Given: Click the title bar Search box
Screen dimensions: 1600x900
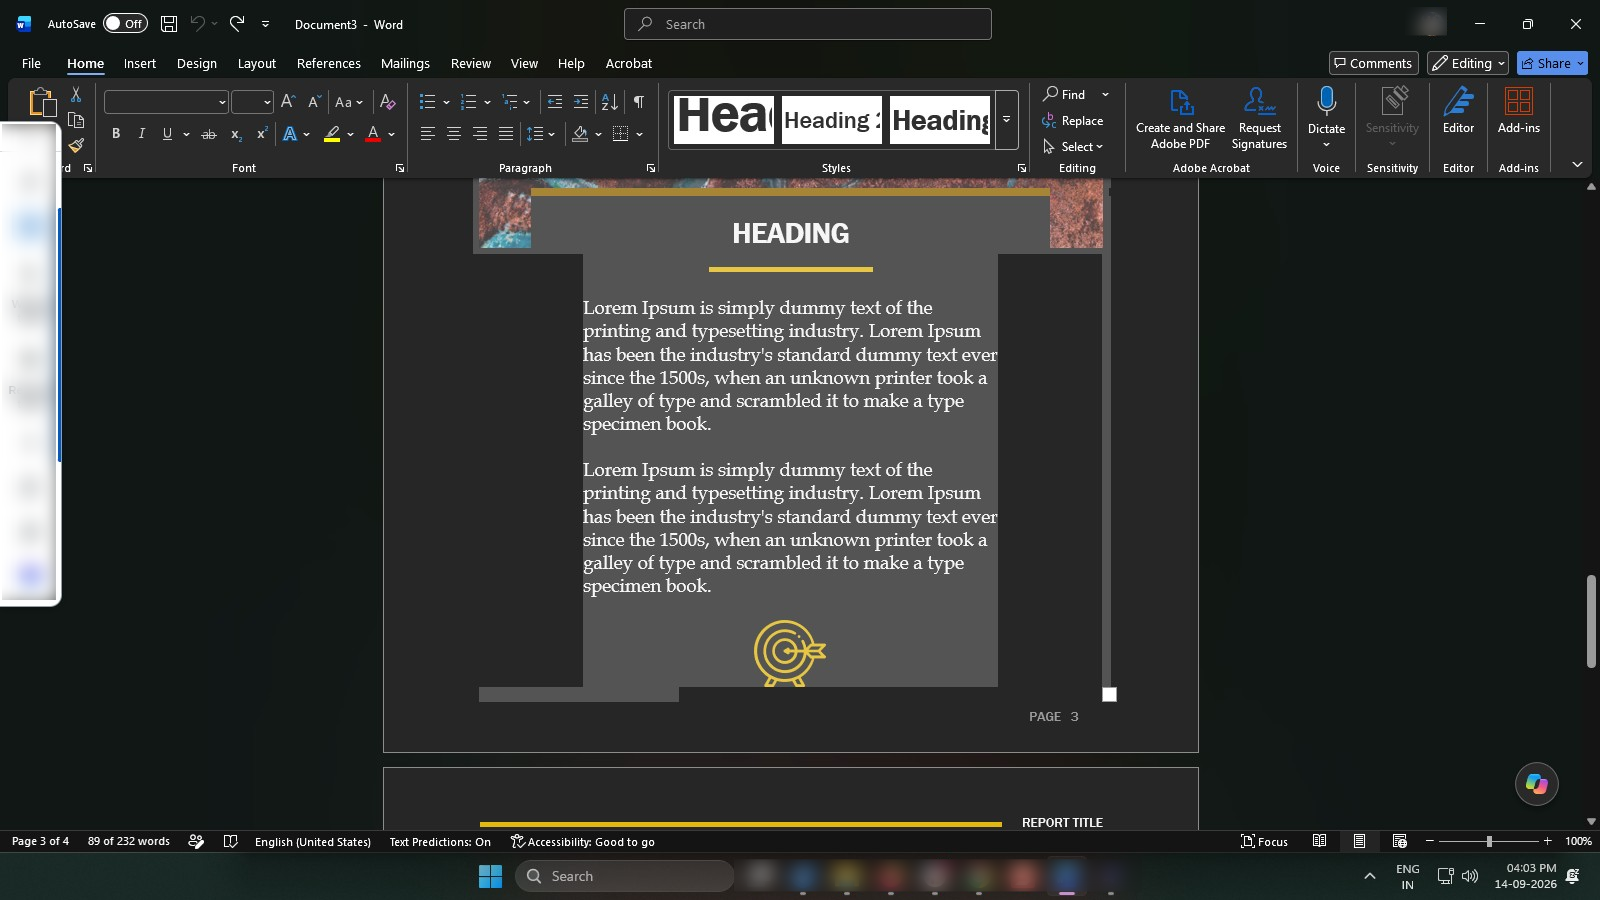Looking at the screenshot, I should (808, 24).
